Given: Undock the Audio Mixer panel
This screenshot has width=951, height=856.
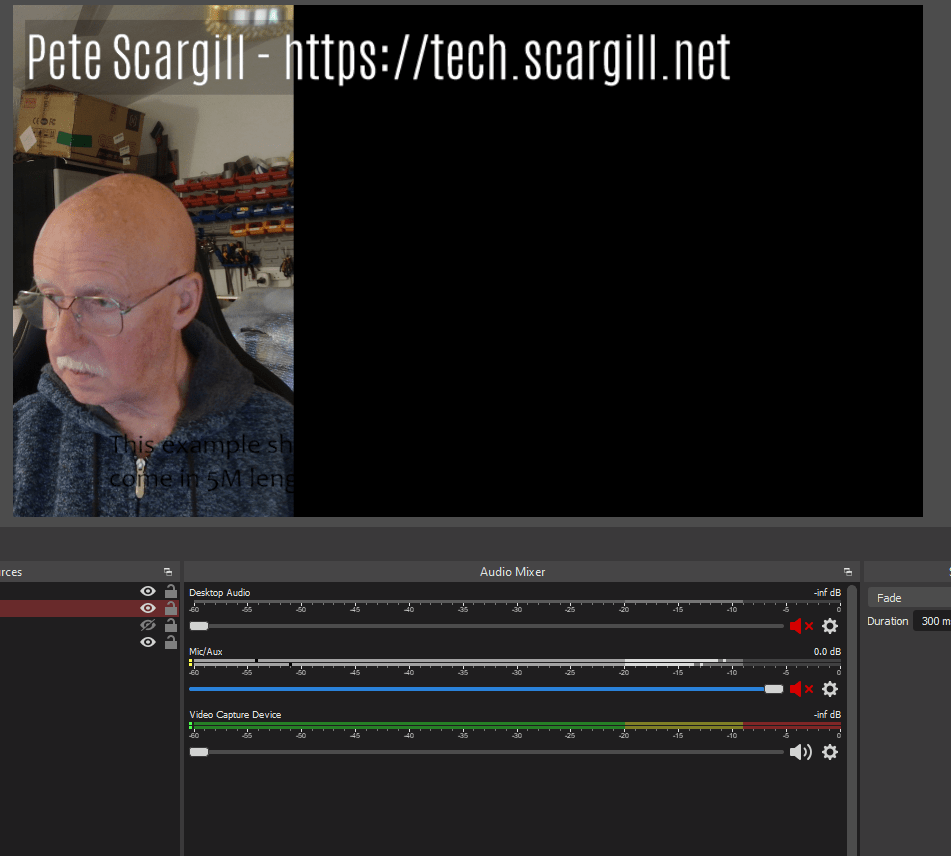Looking at the screenshot, I should (848, 572).
